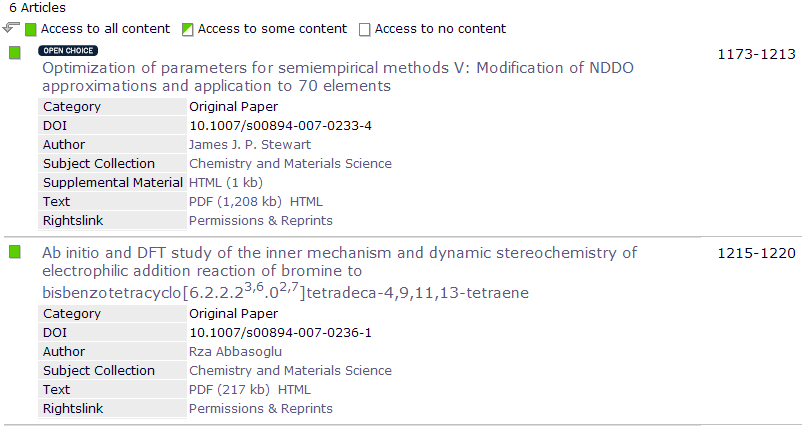Open author Rza Abbasoglu's link
The image size is (804, 429).
click(x=234, y=352)
